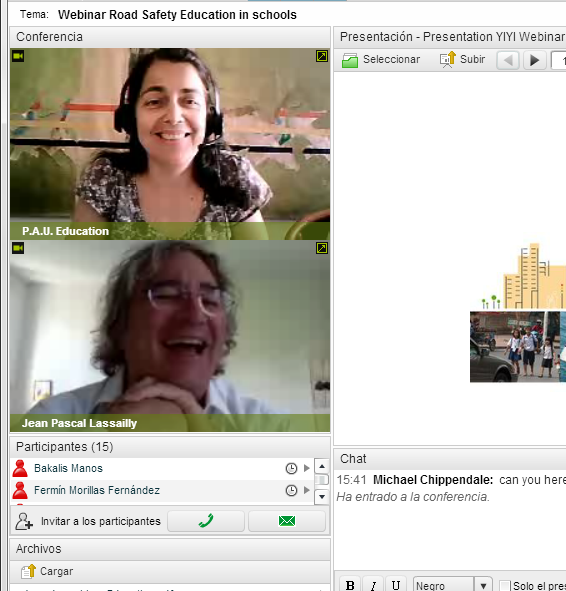The width and height of the screenshot is (566, 591).
Task: Click the green envelope email invite button
Action: (287, 521)
